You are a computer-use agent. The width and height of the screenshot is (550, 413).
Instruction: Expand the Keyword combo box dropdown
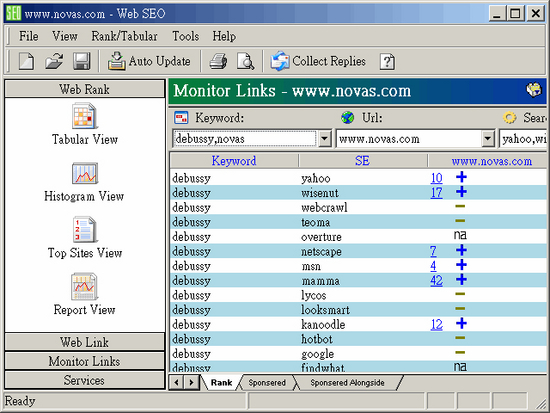coord(325,139)
